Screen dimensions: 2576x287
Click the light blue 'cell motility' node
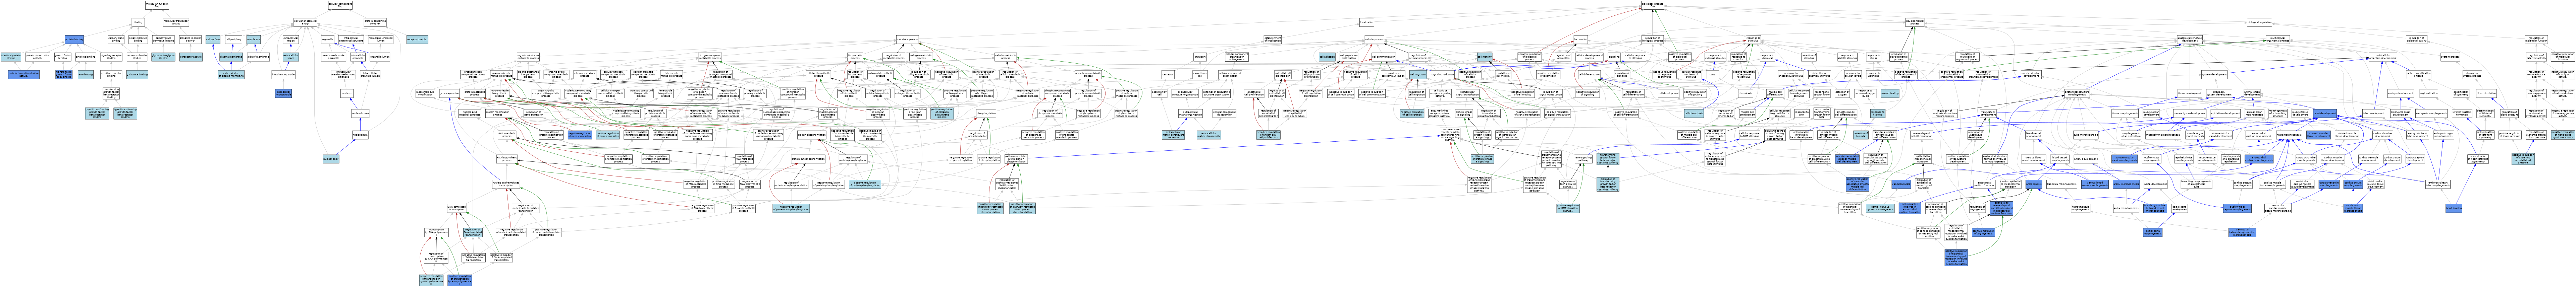point(1485,57)
